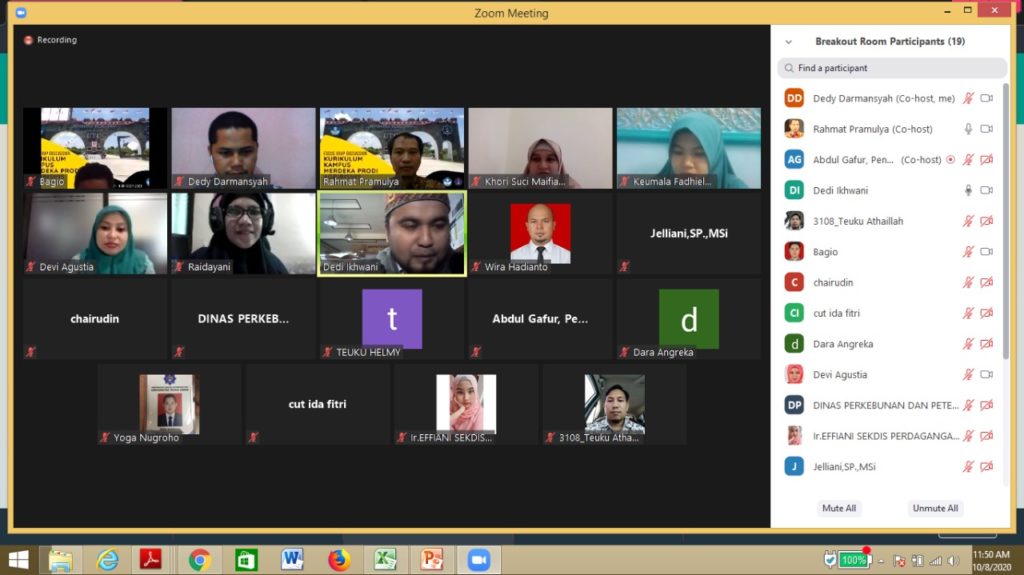This screenshot has width=1024, height=575.
Task: Click Rahmat Pramulya's microphone icon in list
Action: (967, 129)
